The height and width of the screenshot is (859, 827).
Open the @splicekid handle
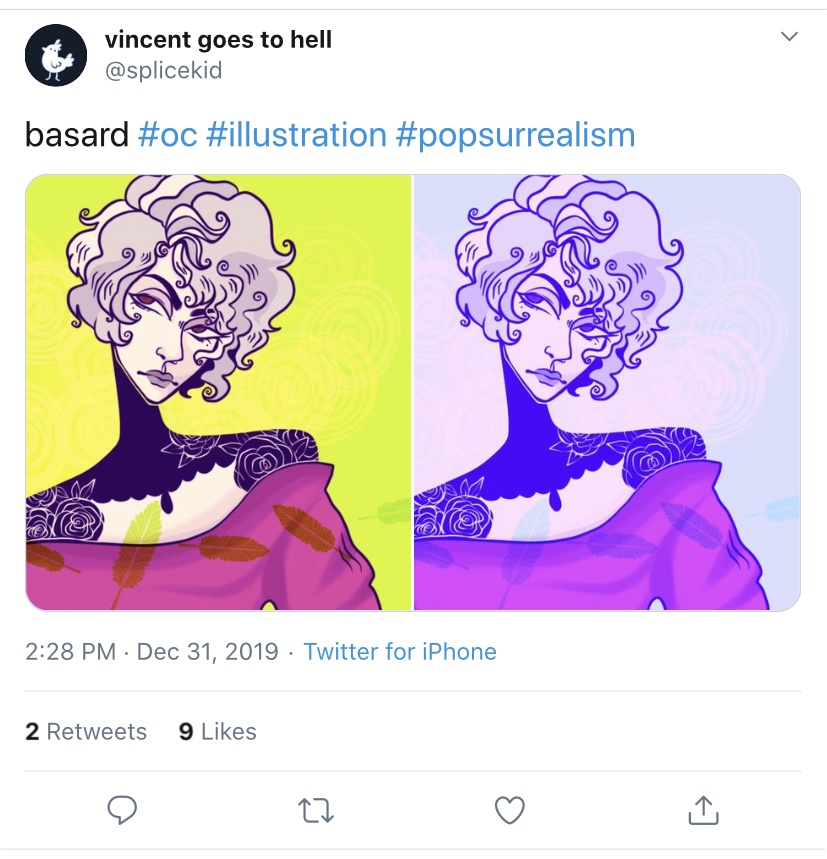click(x=163, y=71)
